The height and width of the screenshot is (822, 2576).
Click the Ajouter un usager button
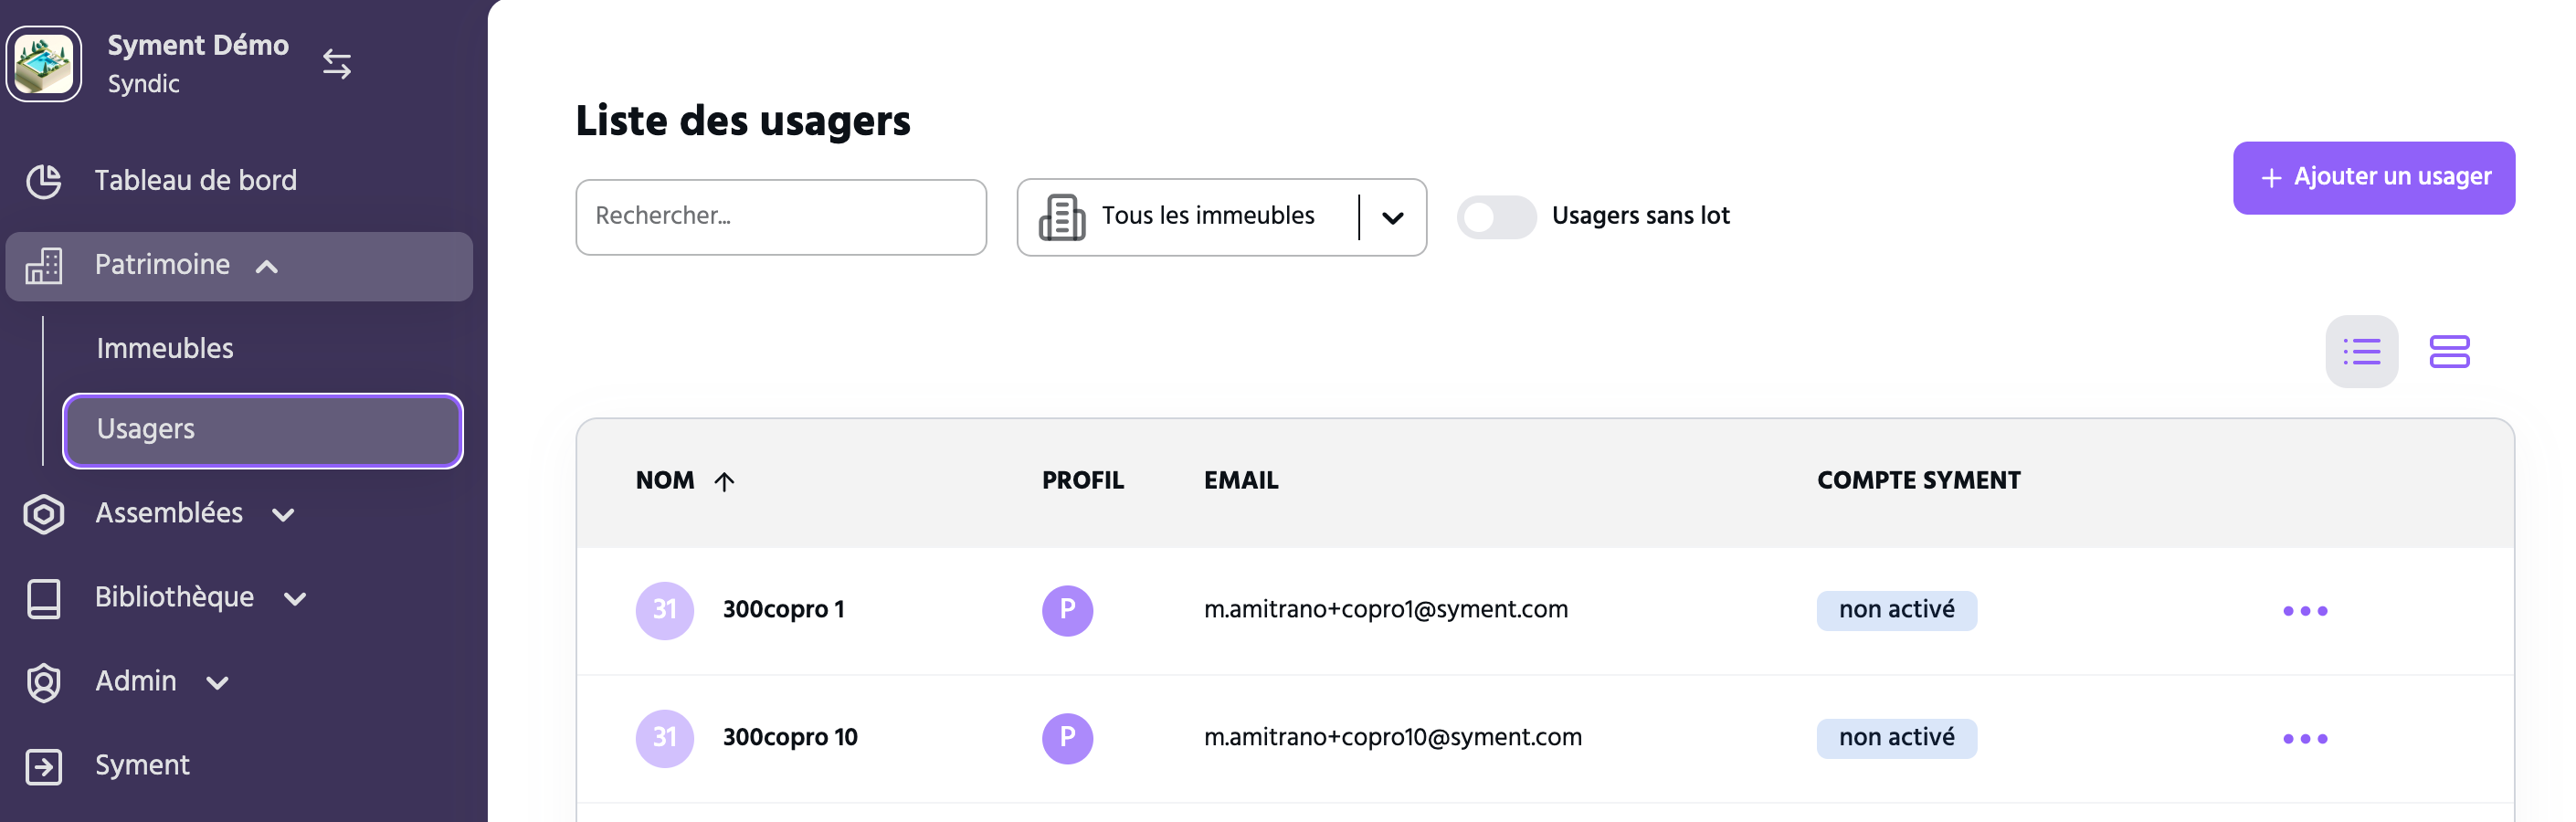tap(2373, 178)
